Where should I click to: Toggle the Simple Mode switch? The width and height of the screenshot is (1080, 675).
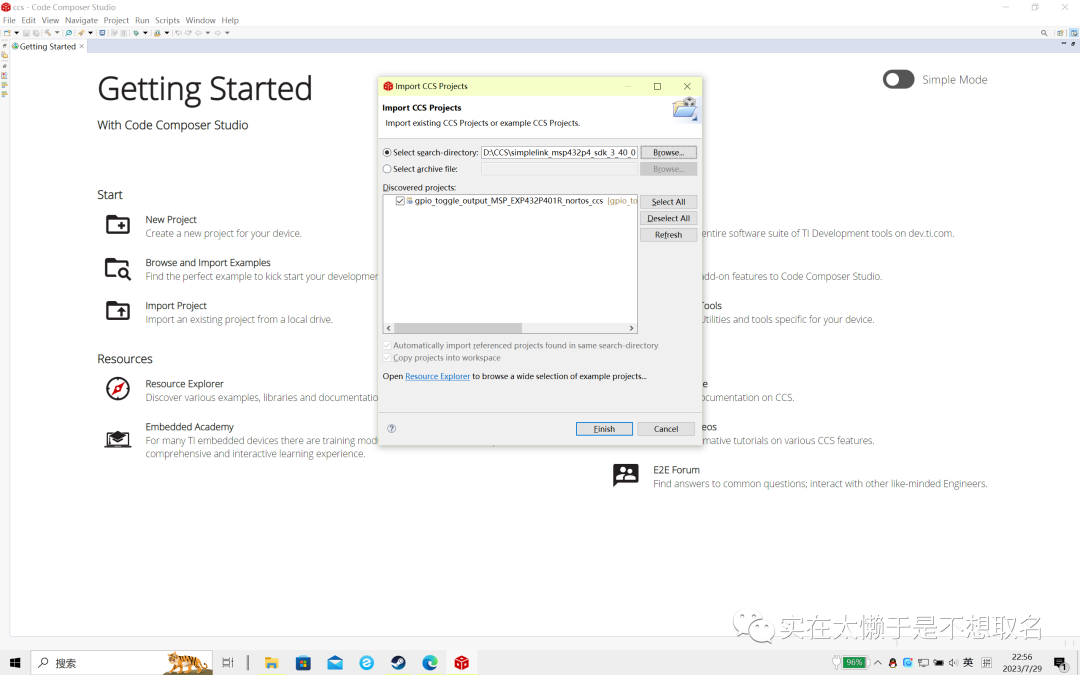(898, 80)
